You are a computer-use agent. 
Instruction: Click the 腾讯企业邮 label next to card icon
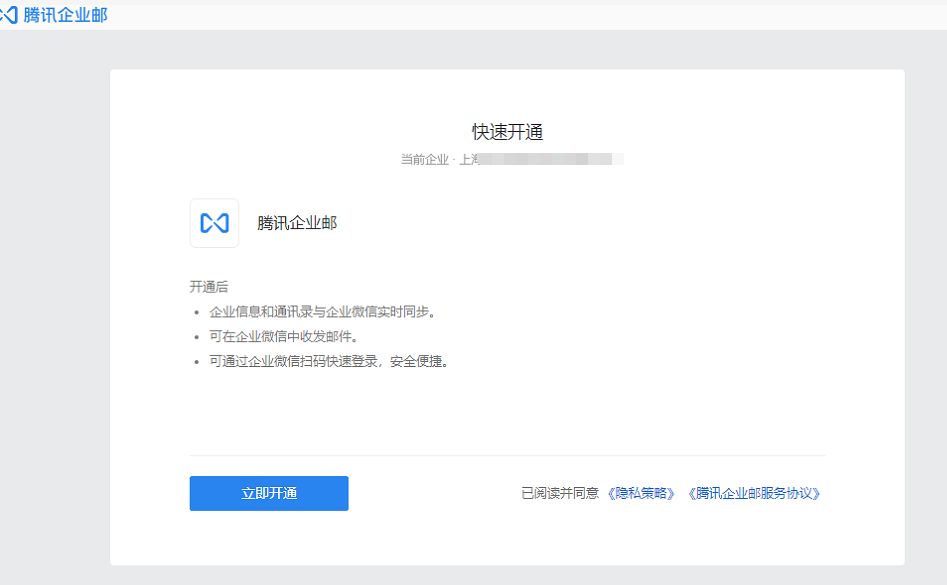coord(298,222)
